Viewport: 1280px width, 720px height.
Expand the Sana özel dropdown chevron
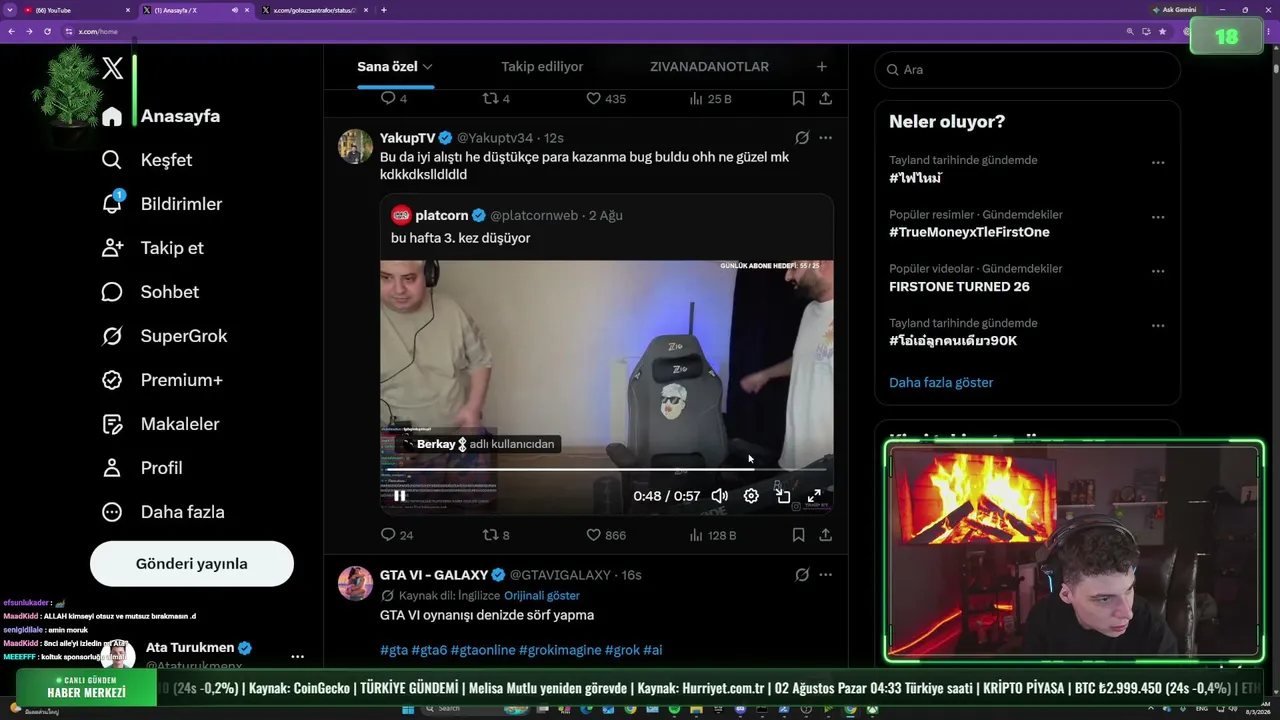(427, 67)
